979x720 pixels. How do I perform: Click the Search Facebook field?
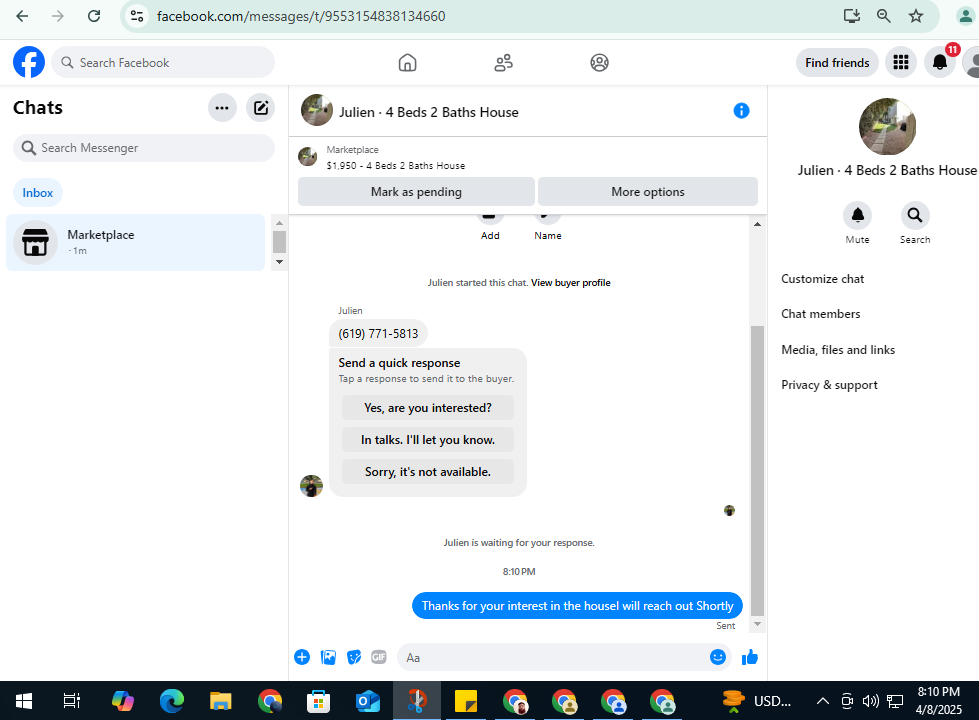[x=163, y=62]
